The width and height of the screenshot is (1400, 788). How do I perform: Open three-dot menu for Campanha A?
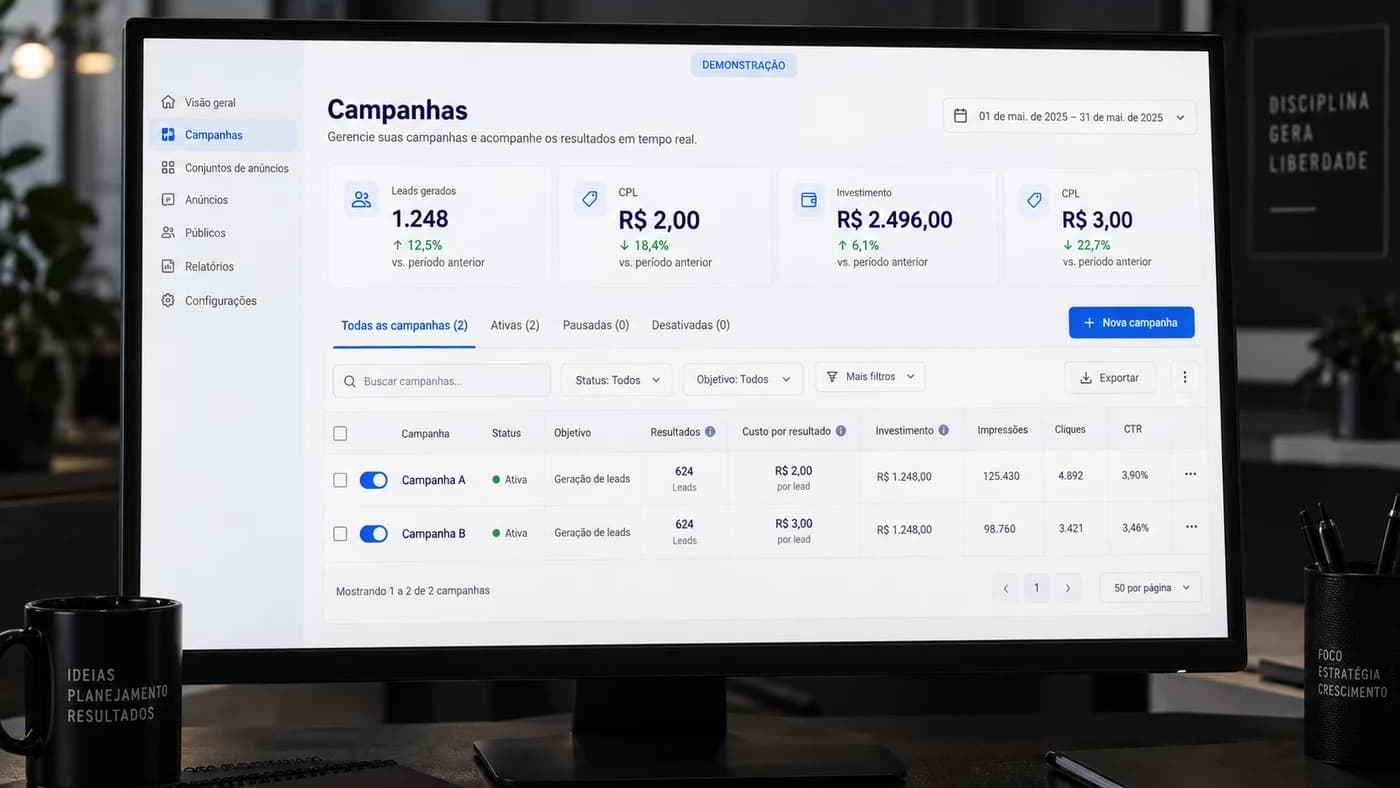(x=1190, y=474)
